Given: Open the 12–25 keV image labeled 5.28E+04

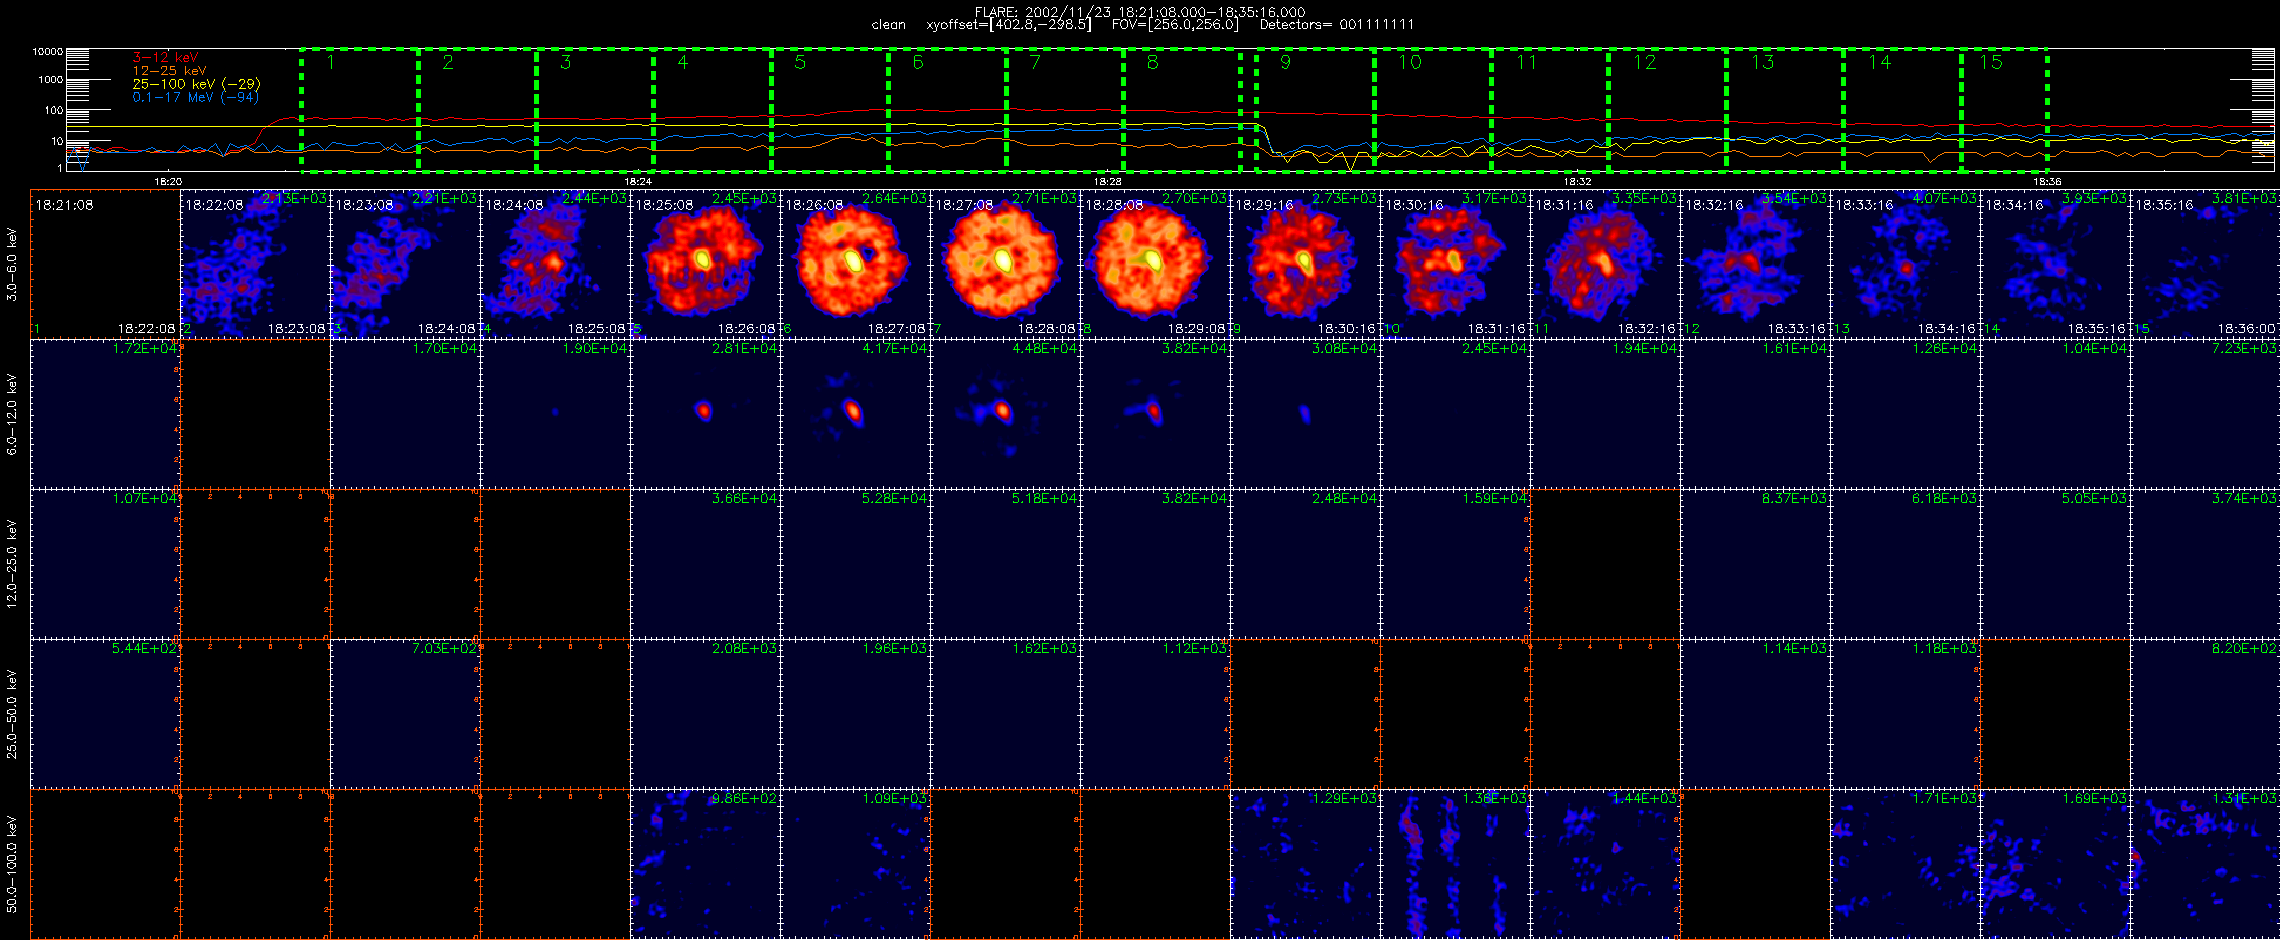Looking at the screenshot, I should [x=855, y=563].
